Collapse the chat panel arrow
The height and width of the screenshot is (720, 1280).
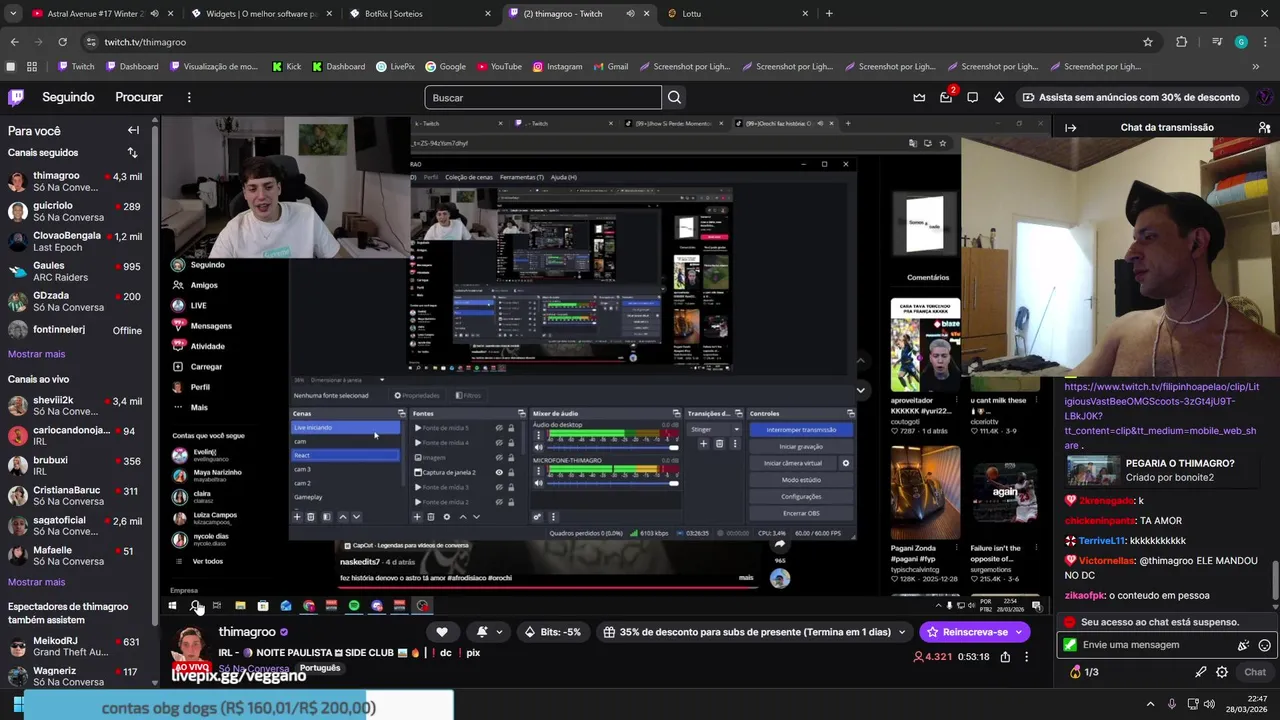coord(1070,127)
